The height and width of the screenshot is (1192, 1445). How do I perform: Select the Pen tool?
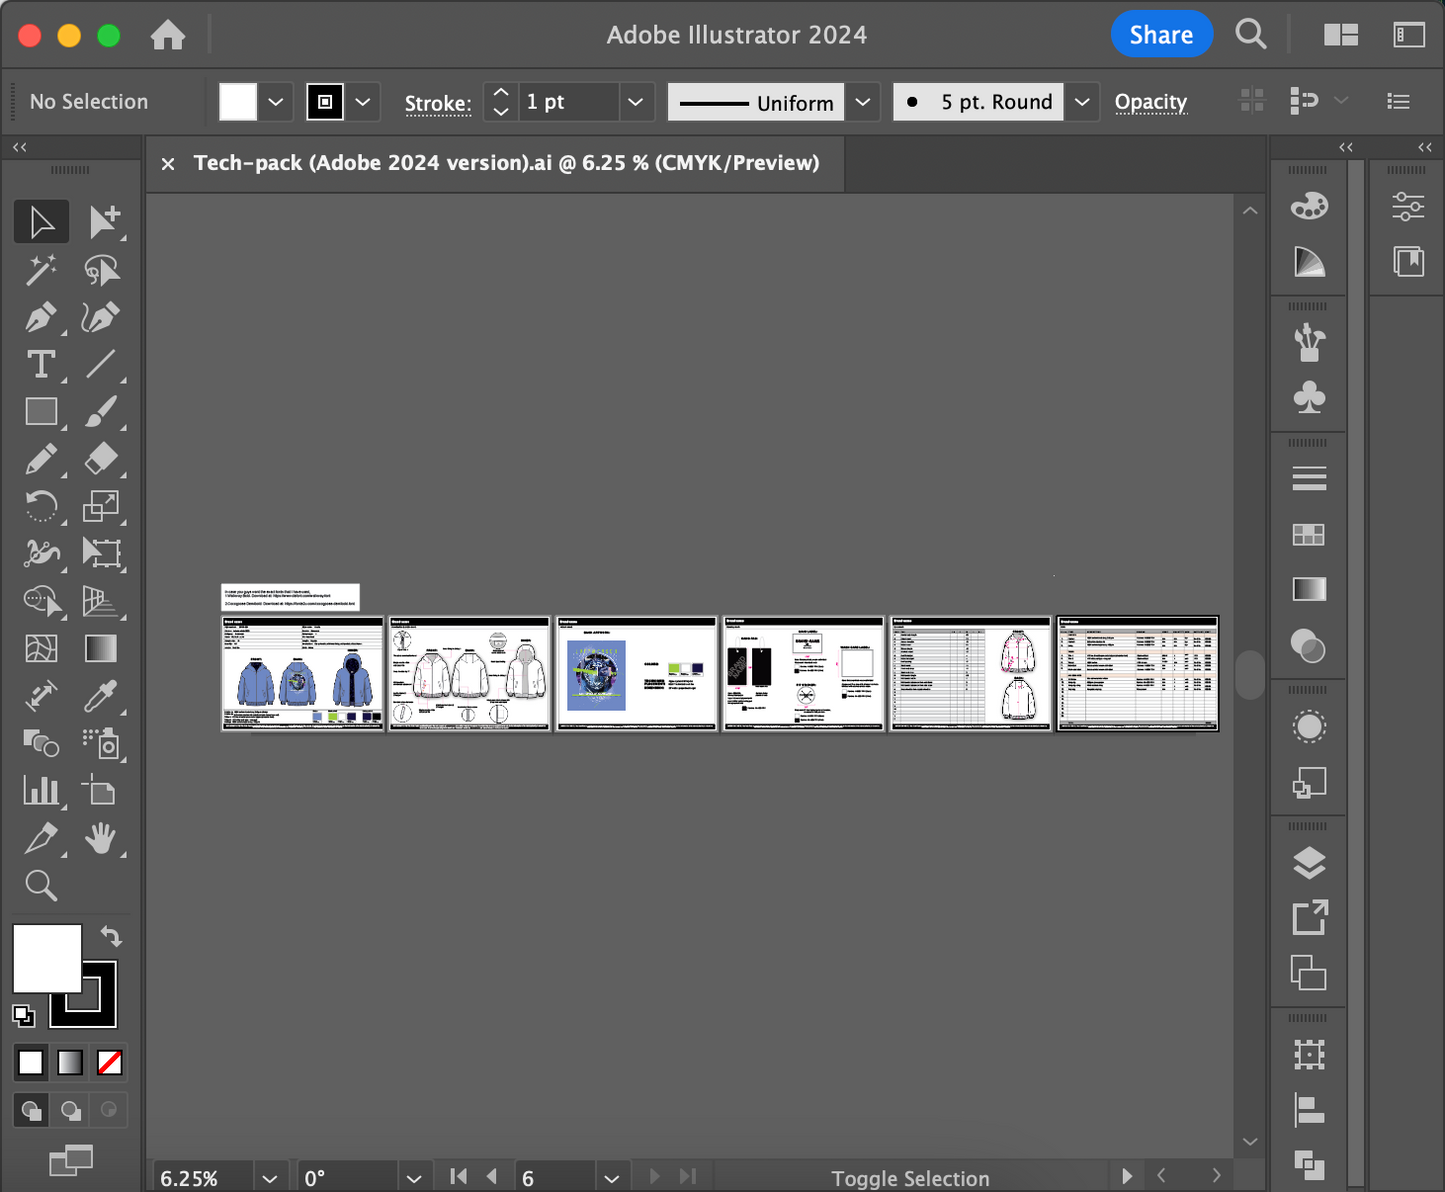click(x=41, y=317)
